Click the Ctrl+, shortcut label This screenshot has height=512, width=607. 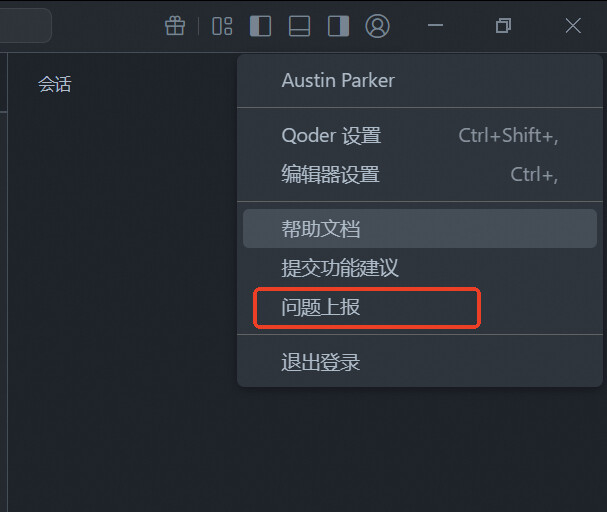(x=534, y=175)
